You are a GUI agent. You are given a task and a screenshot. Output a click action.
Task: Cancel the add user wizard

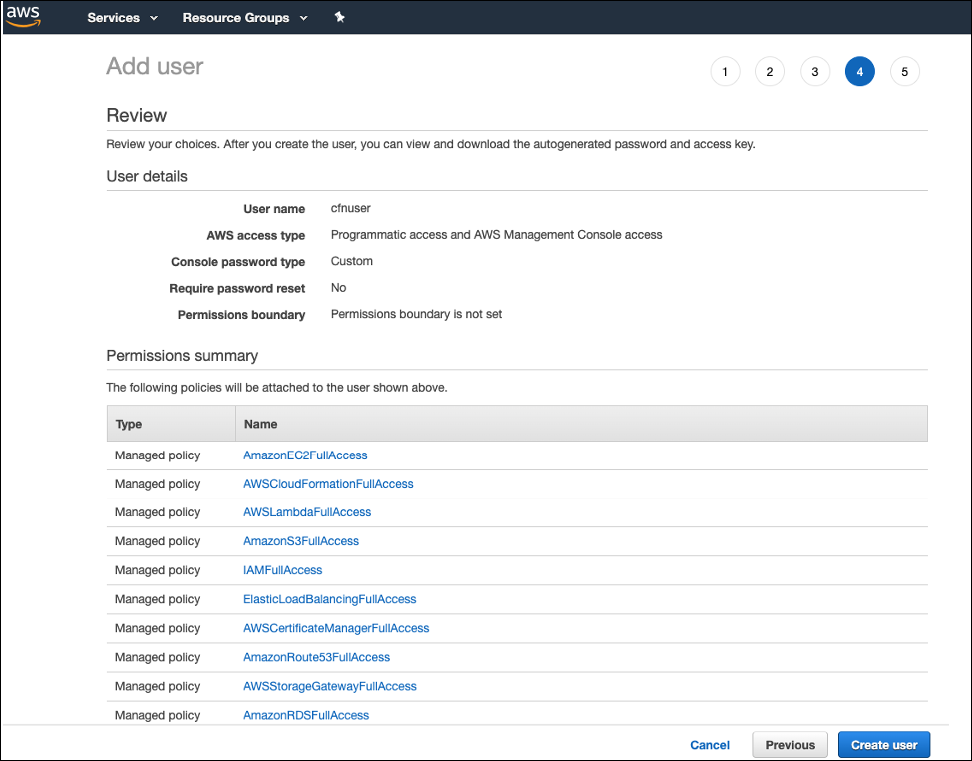(x=710, y=745)
